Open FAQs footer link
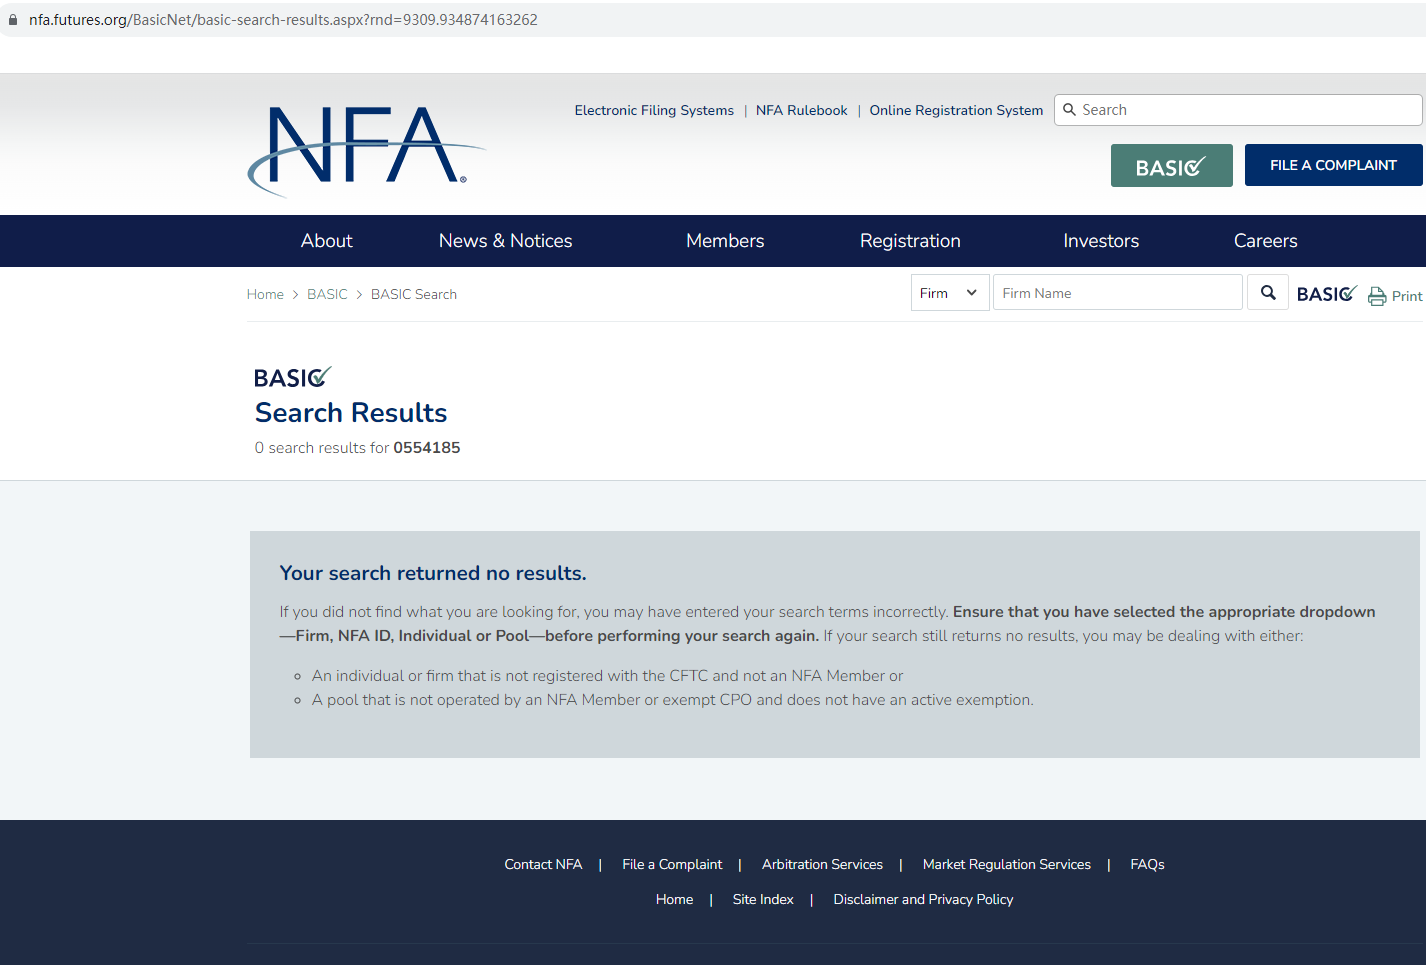 coord(1148,864)
